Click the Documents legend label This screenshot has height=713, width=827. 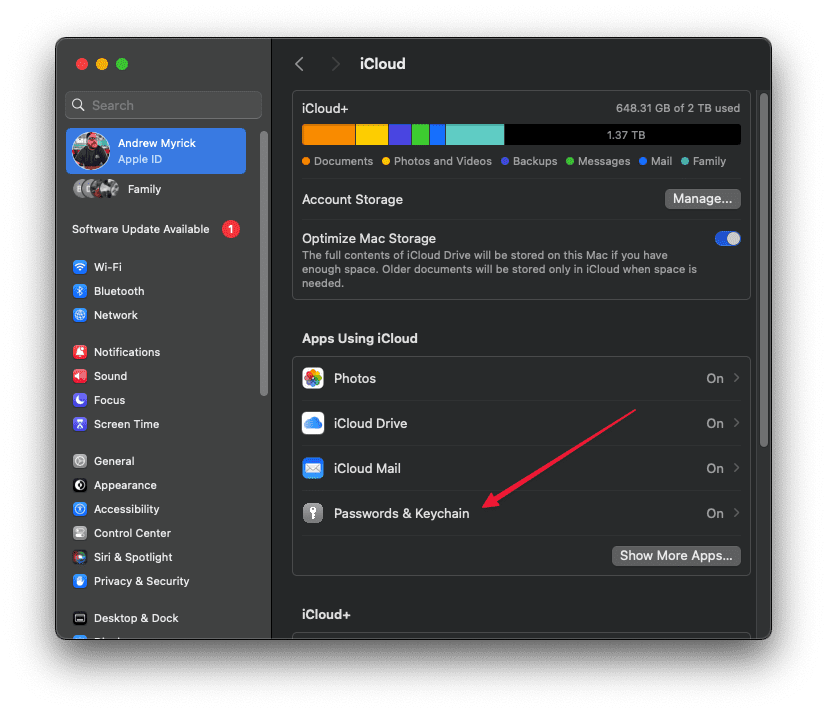coord(343,161)
